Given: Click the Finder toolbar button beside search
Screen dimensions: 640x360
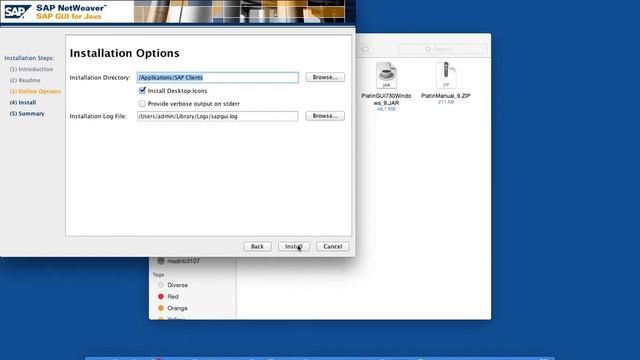Looking at the screenshot, I should click(365, 49).
